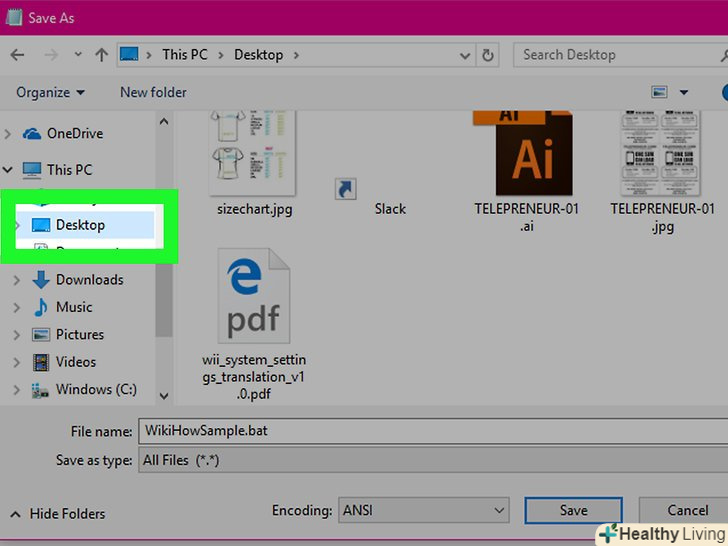The height and width of the screenshot is (546, 728).
Task: Open the address bar history dropdown
Action: tap(464, 56)
